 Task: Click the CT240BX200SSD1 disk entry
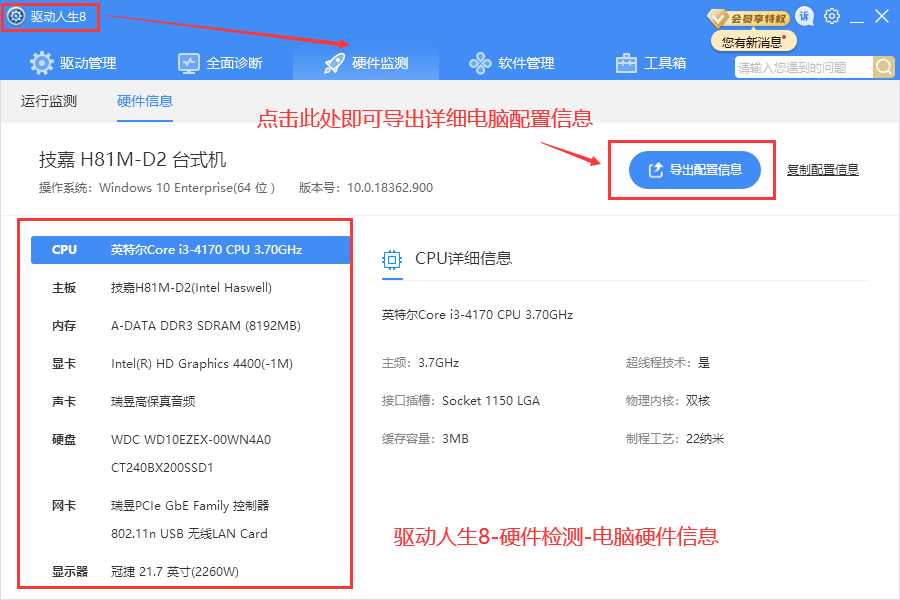[x=162, y=468]
